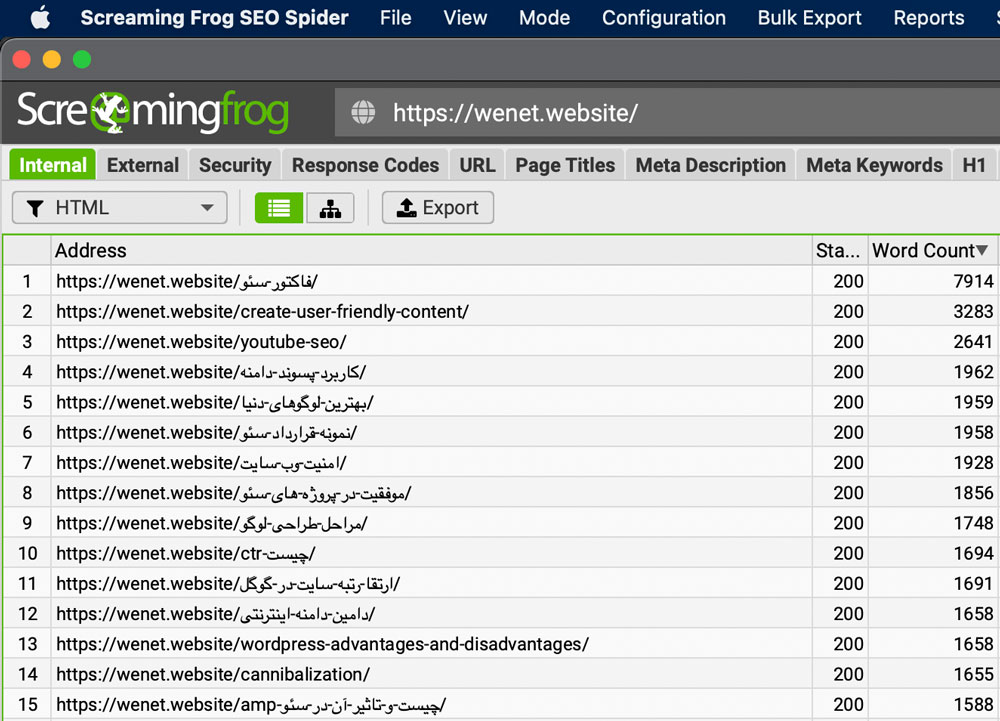The height and width of the screenshot is (721, 1000).
Task: Sort by the Sta... status column header
Action: click(x=839, y=251)
